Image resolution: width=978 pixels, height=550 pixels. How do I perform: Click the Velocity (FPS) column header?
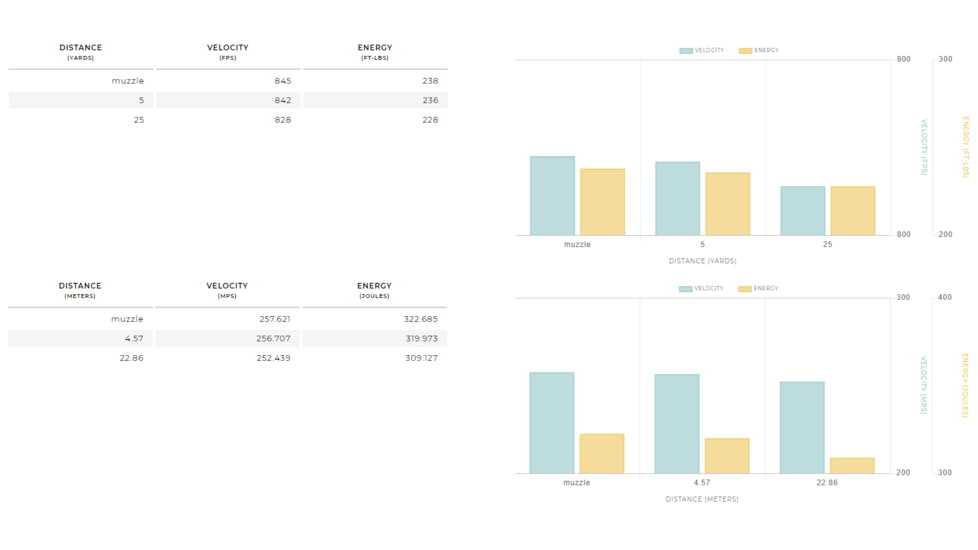tap(228, 52)
